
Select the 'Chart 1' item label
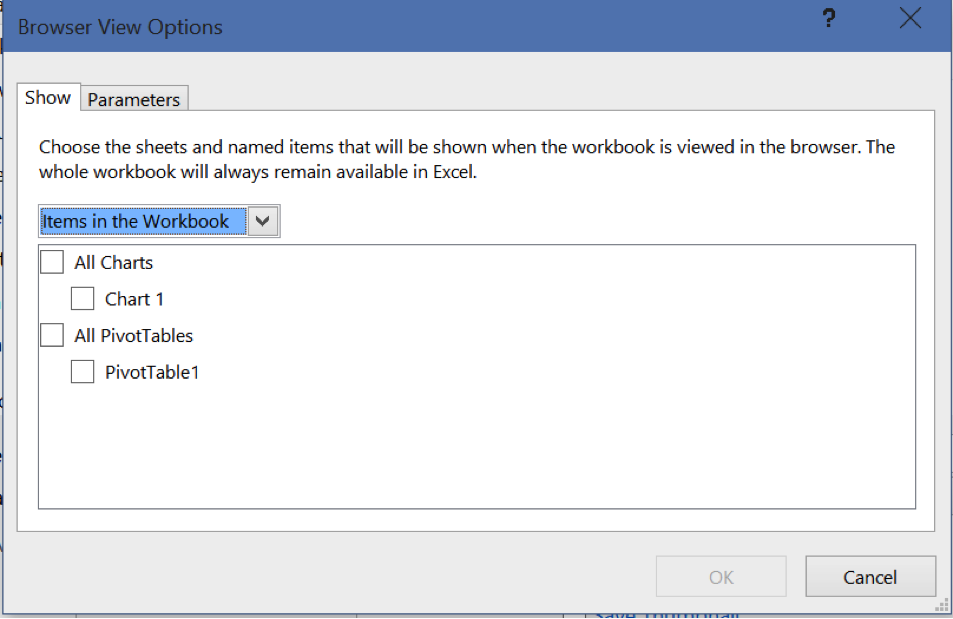tap(134, 299)
